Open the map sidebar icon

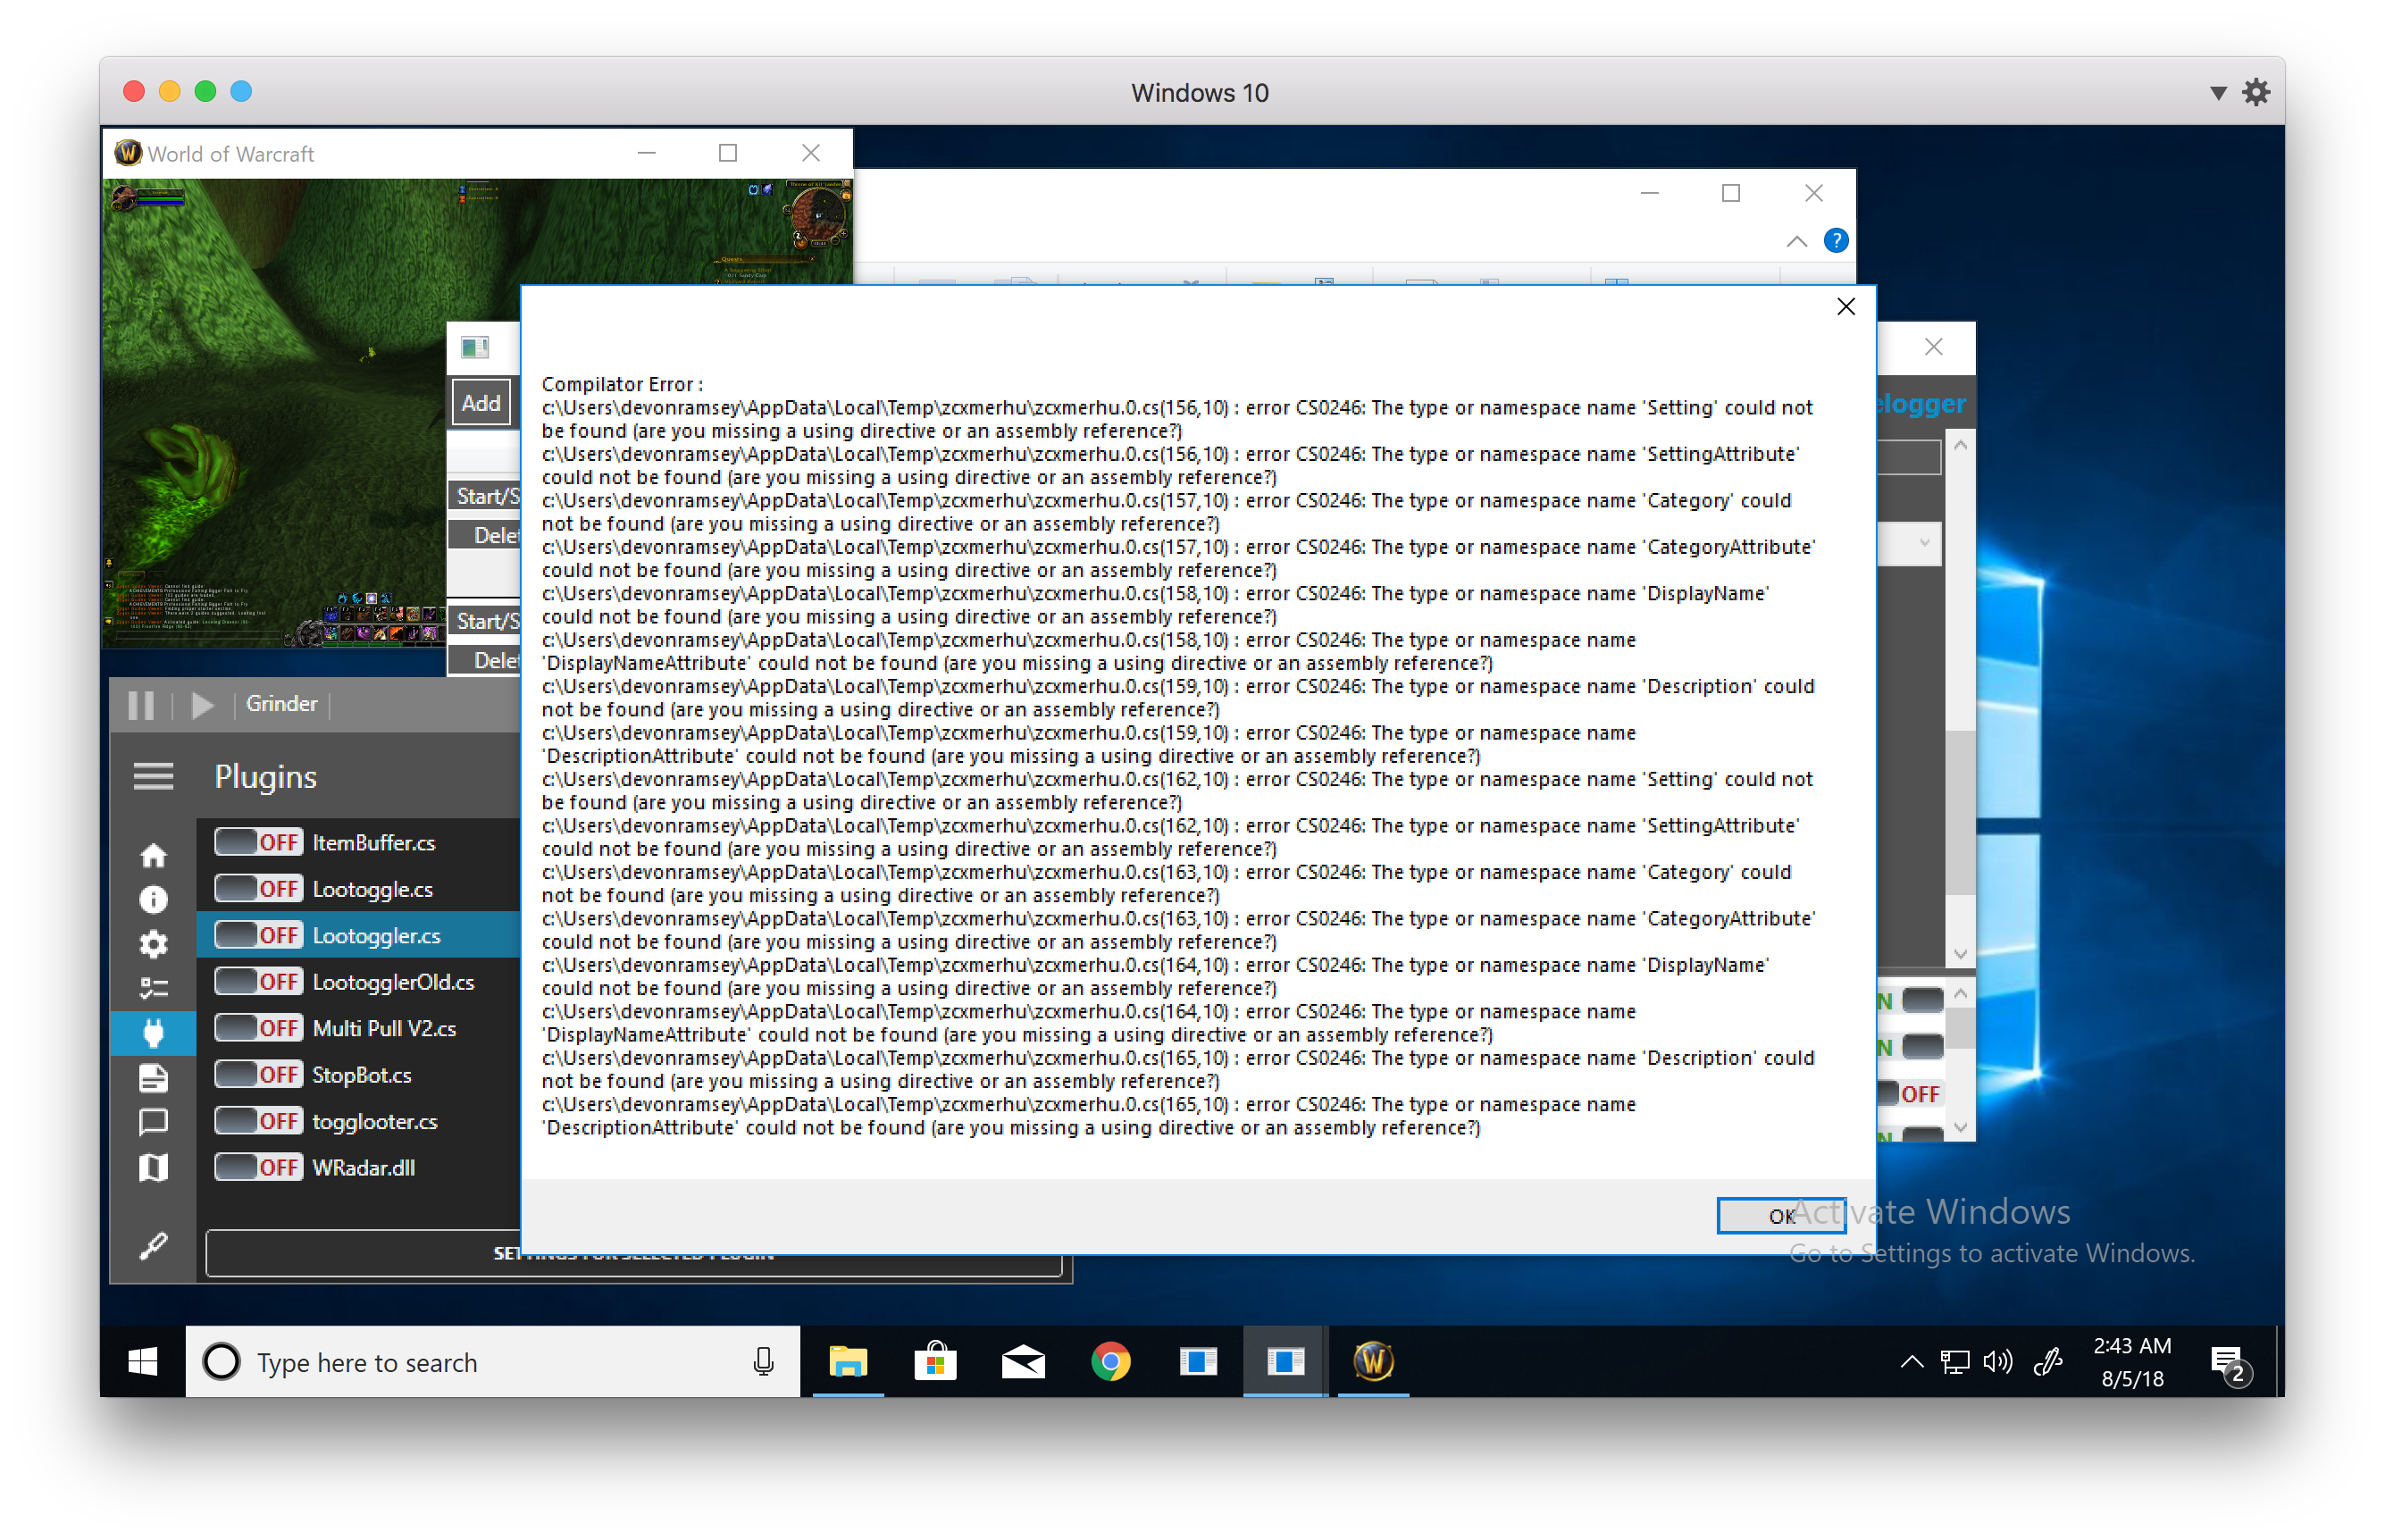click(x=153, y=1168)
